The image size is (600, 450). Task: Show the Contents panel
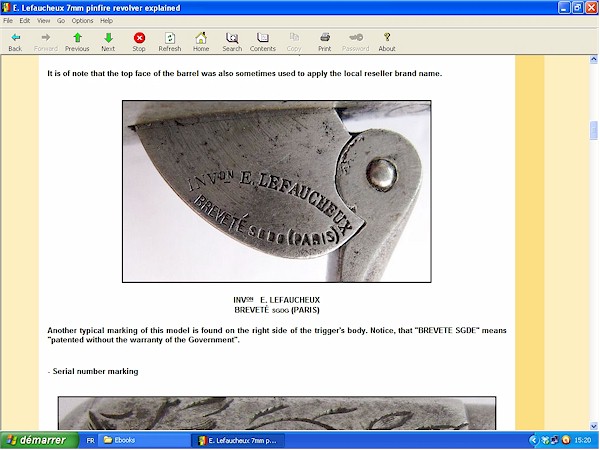(262, 42)
